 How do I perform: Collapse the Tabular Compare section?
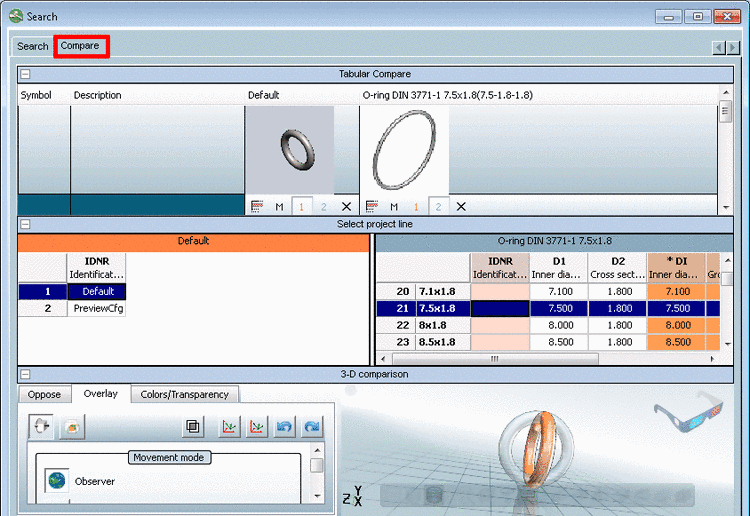[x=25, y=74]
